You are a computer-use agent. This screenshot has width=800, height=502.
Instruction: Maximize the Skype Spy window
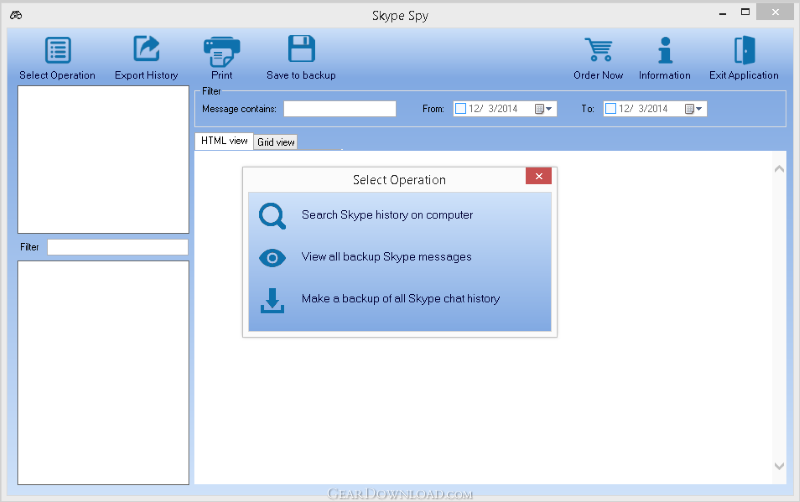(745, 12)
